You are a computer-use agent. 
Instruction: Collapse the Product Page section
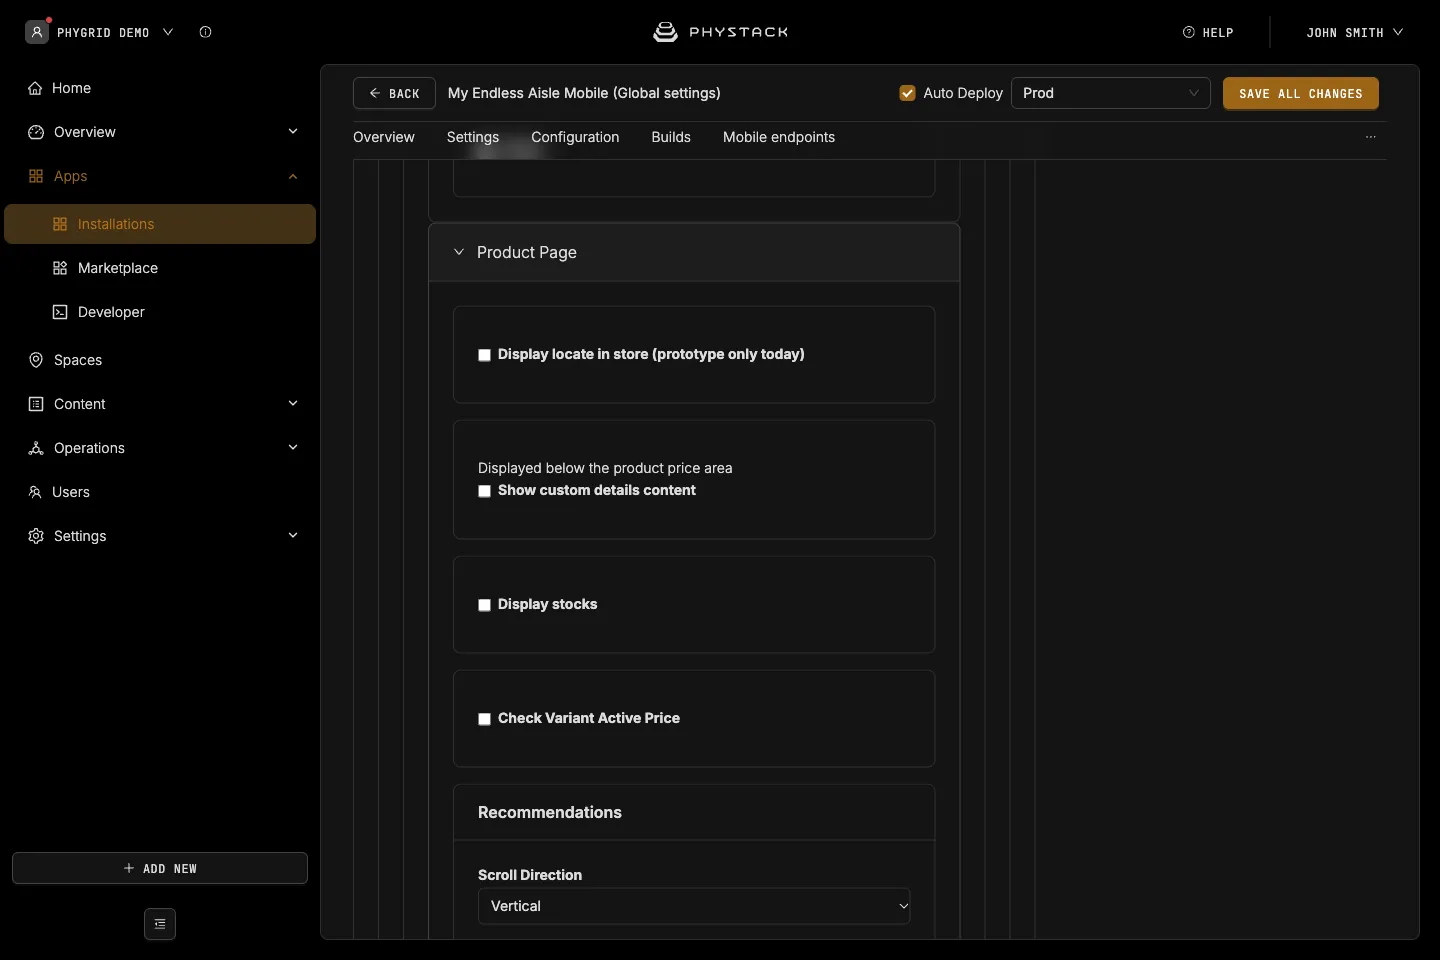click(x=459, y=252)
